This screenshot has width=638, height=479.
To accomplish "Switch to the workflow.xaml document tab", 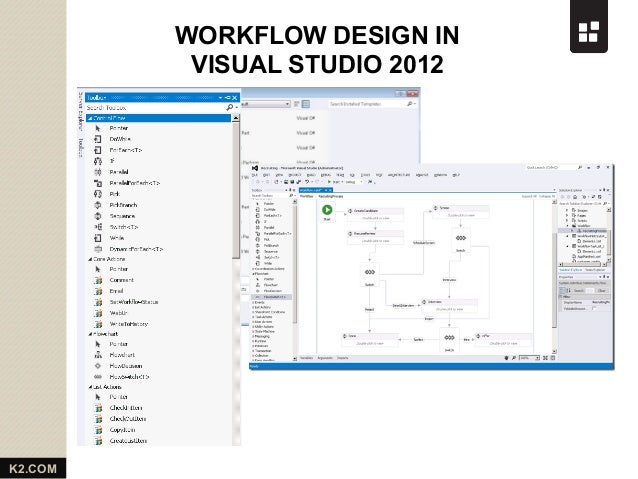I will 311,190.
